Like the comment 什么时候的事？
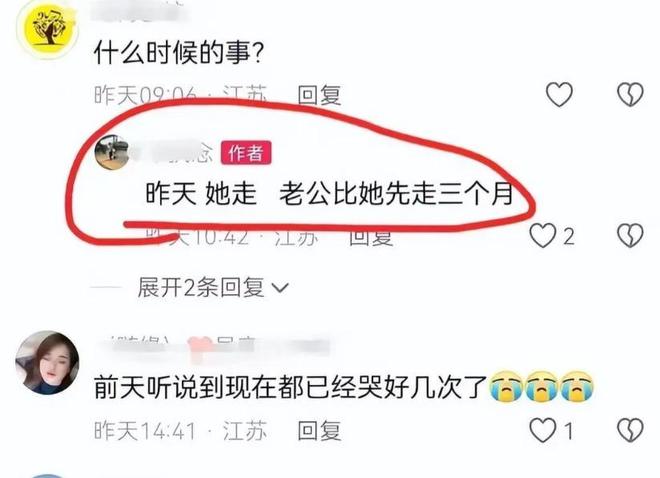Image resolution: width=660 pixels, height=478 pixels. tap(559, 94)
